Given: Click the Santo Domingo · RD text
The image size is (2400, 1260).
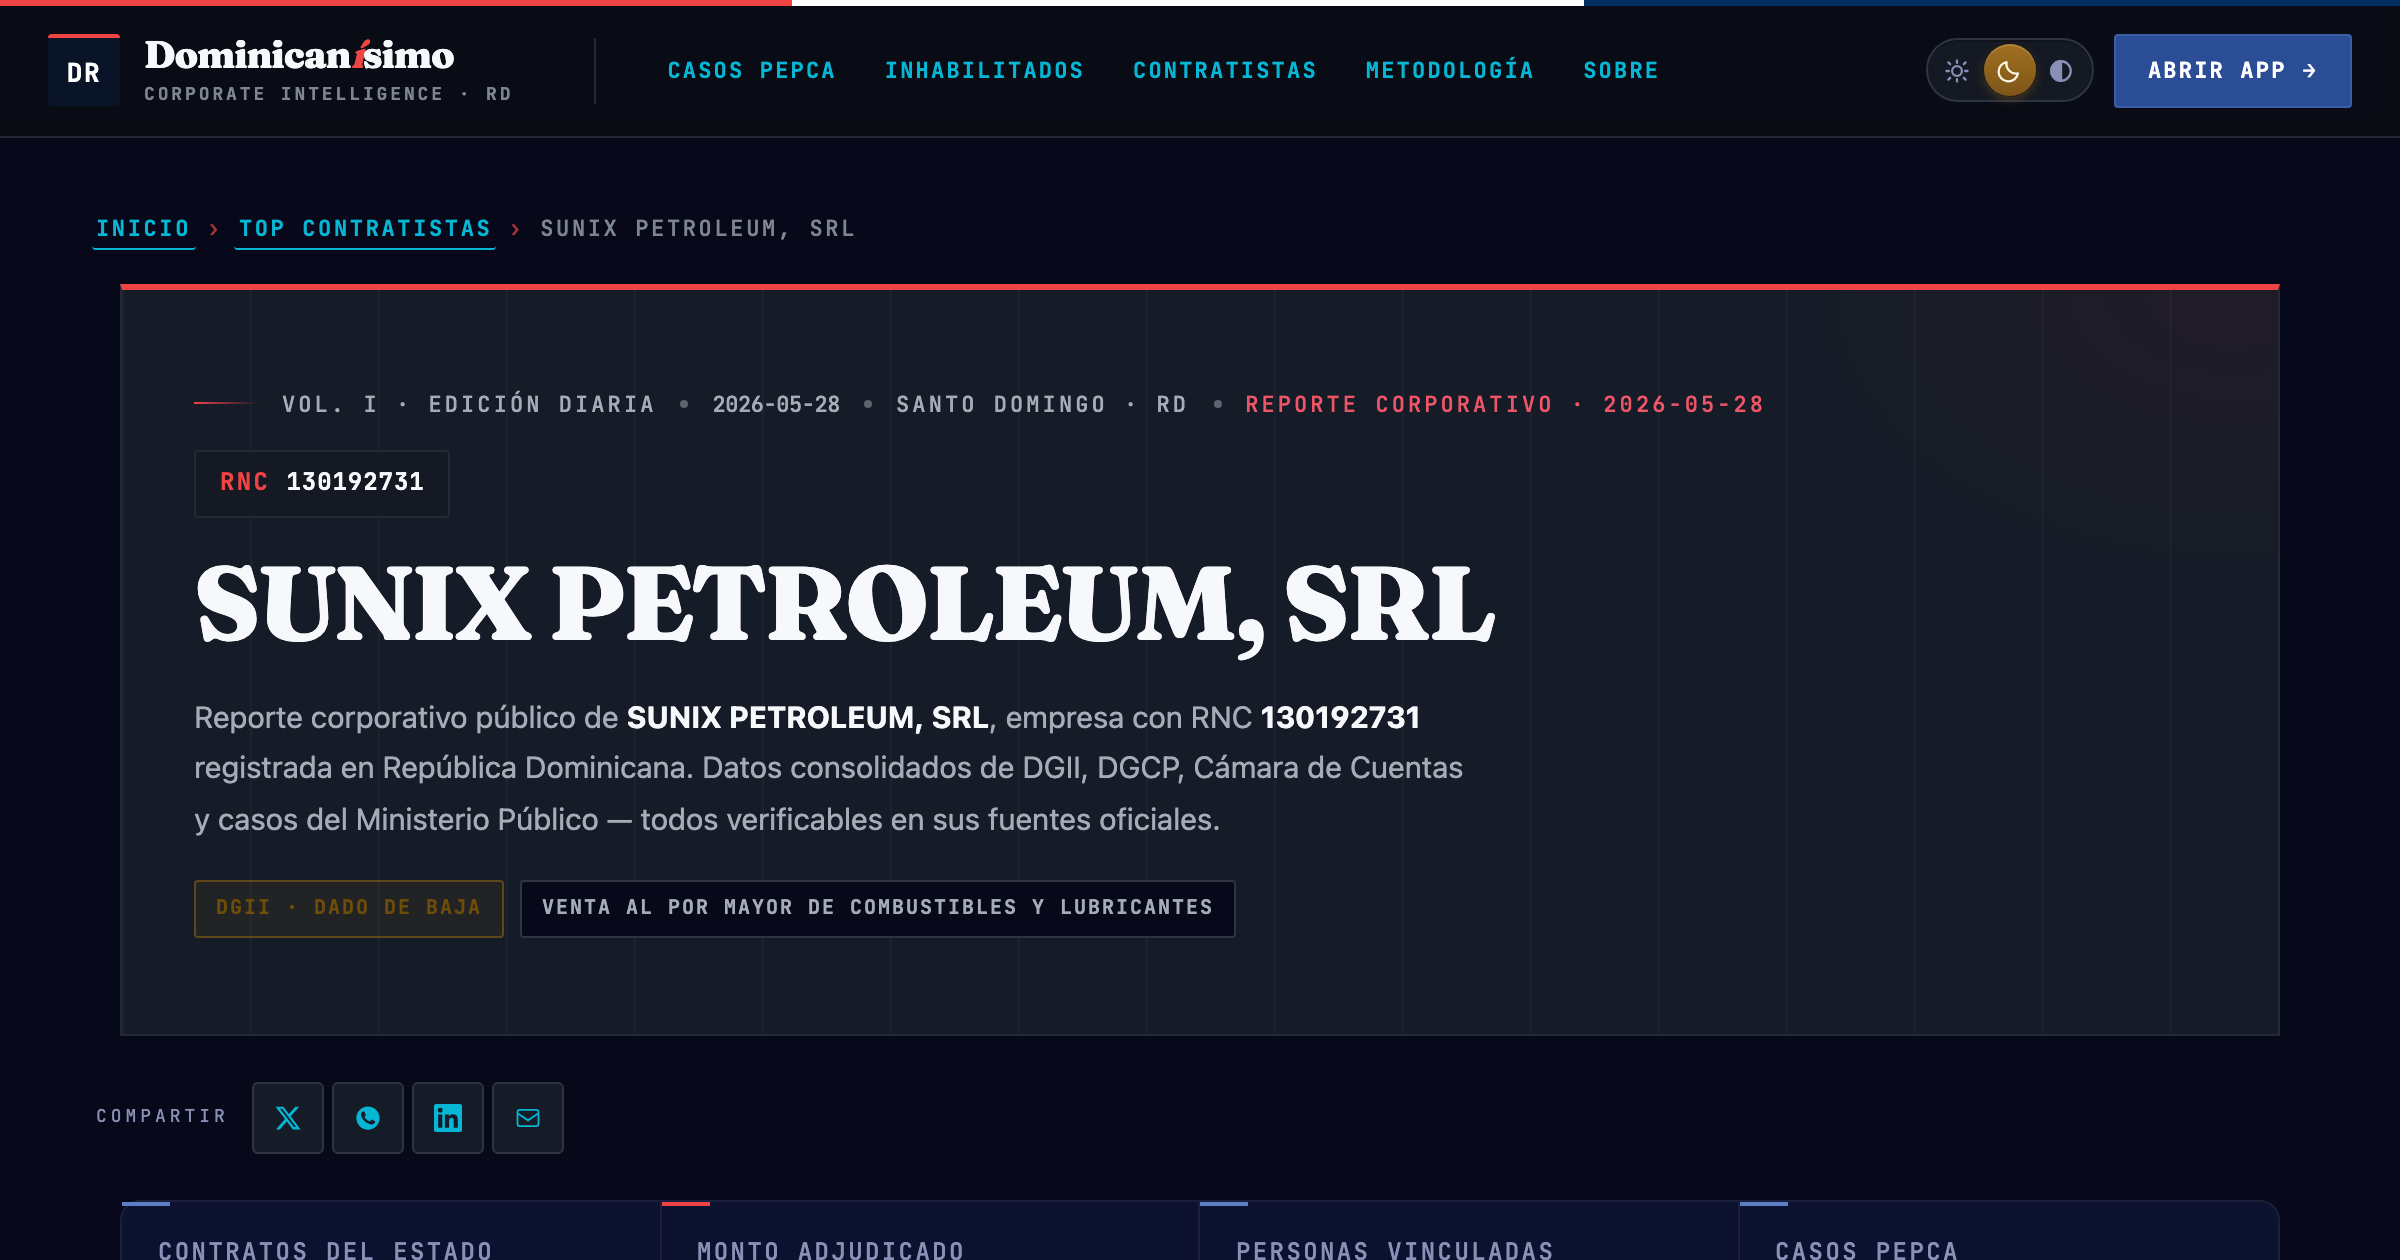Looking at the screenshot, I should 1041,405.
